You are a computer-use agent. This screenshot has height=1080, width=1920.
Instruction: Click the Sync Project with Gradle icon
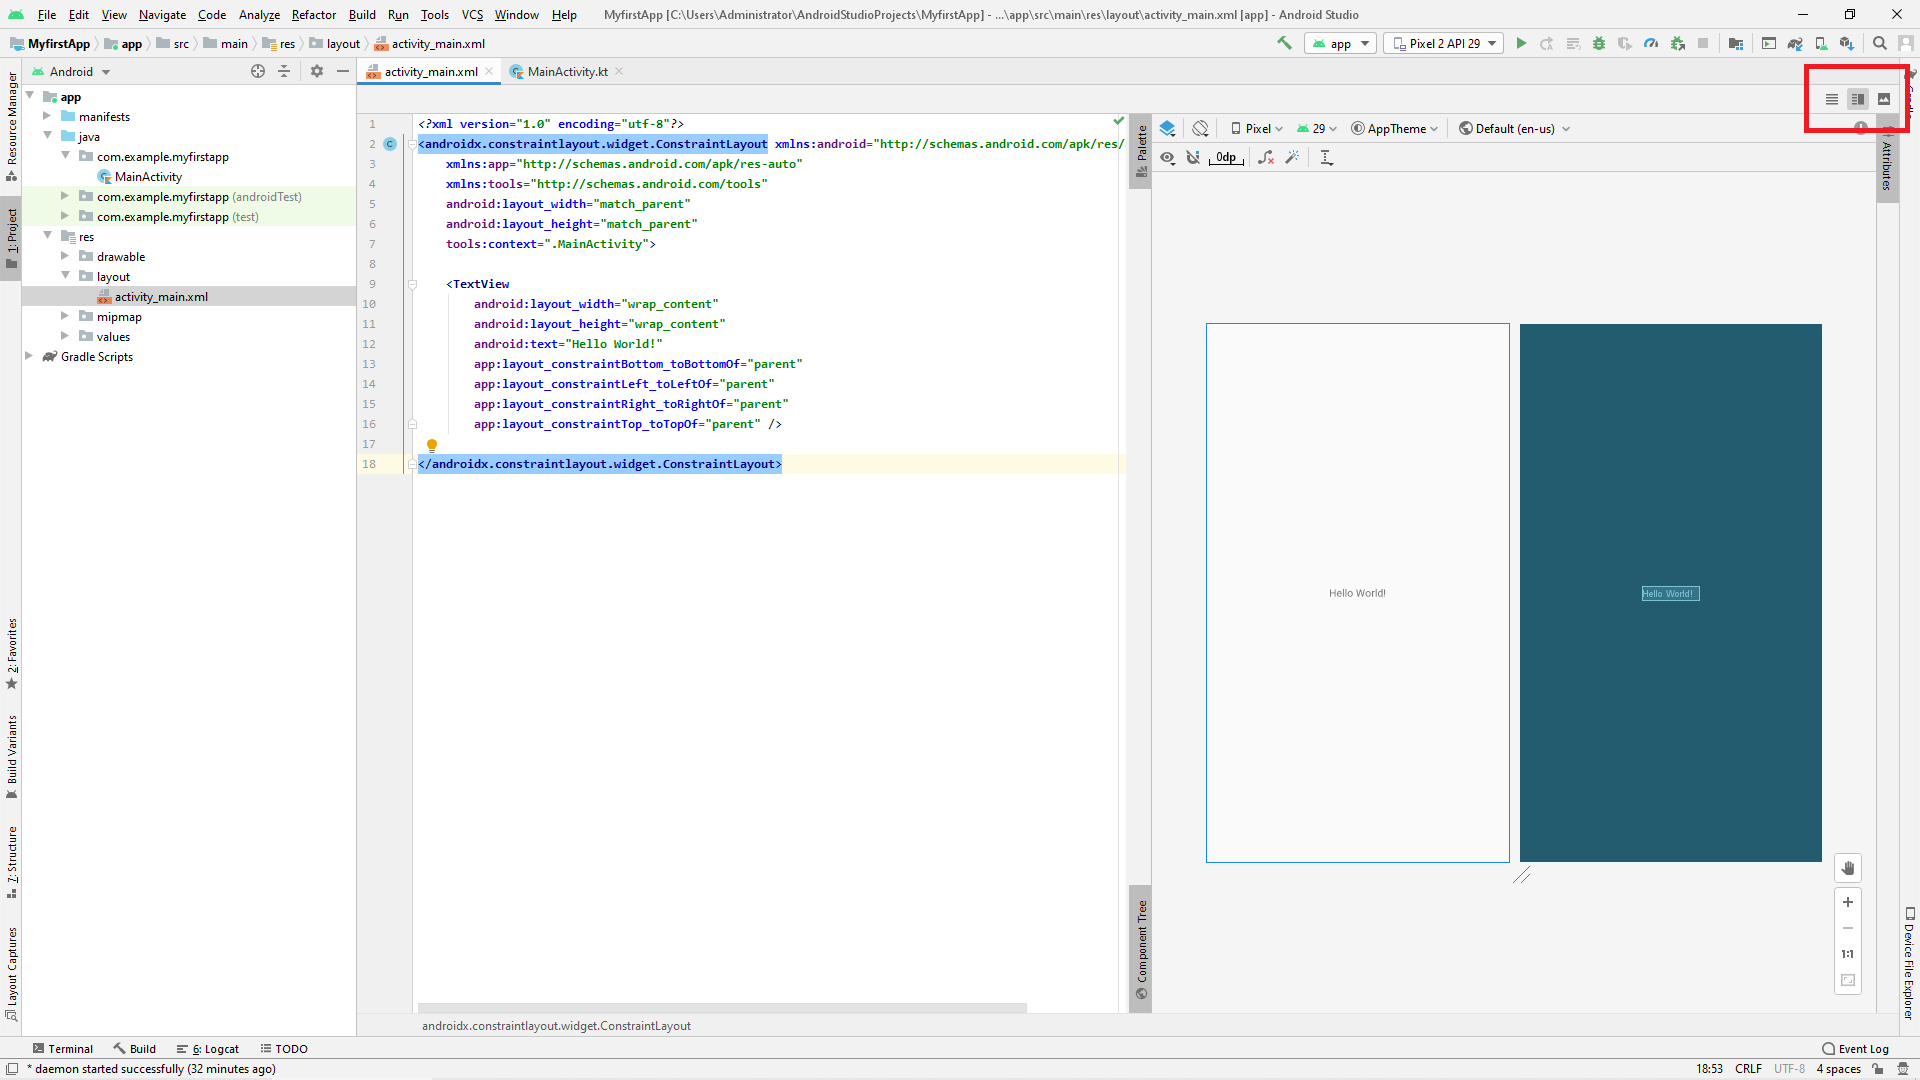1795,43
